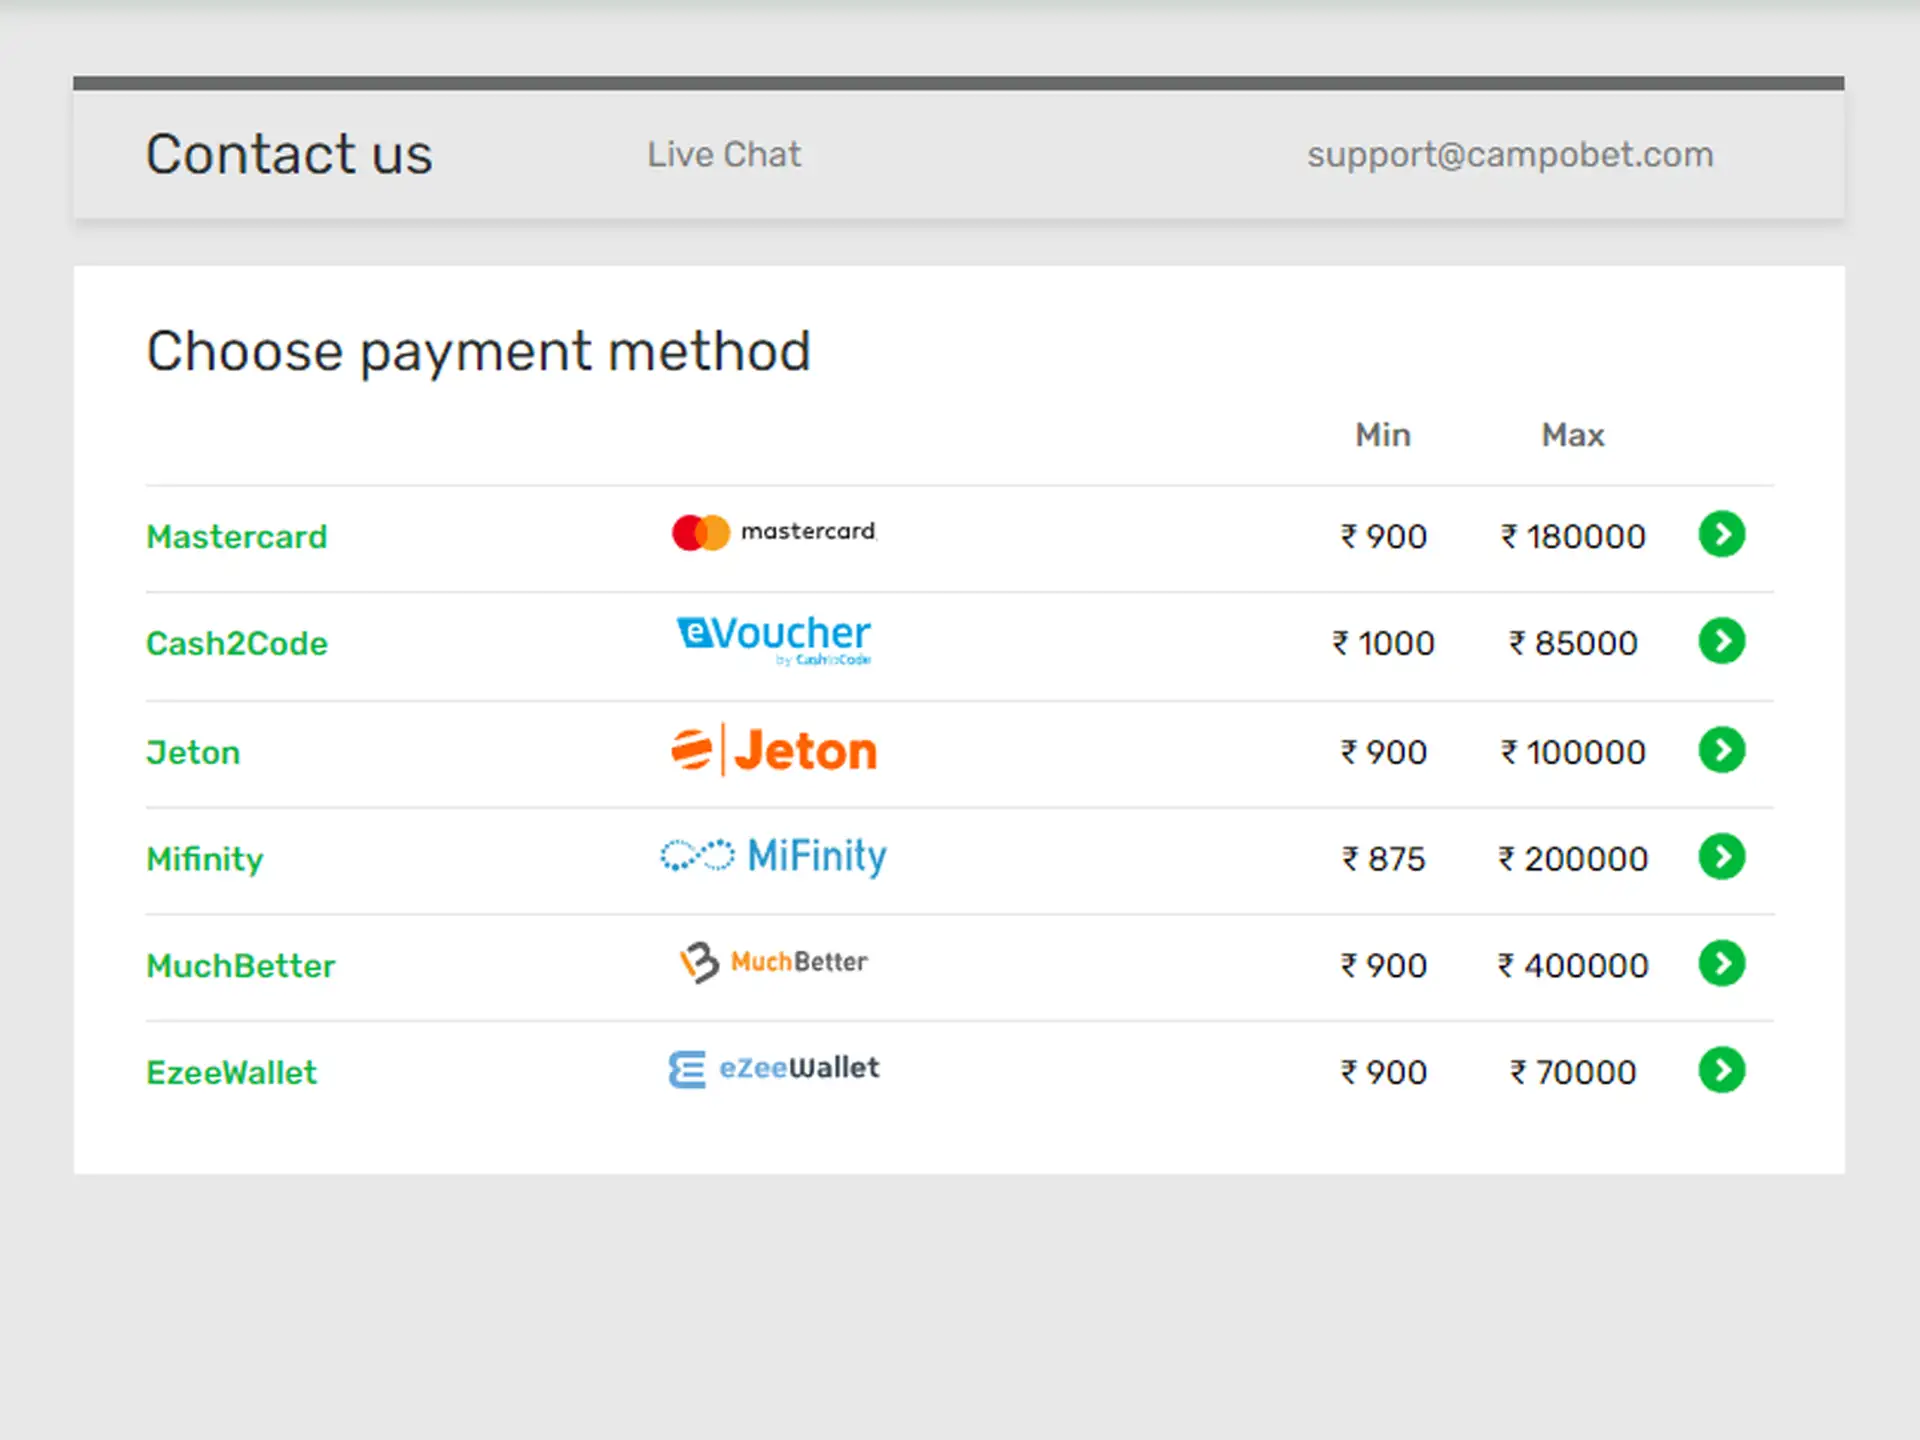Click the green arrow in the Mastercard row
The image size is (1920, 1440).
click(1721, 534)
